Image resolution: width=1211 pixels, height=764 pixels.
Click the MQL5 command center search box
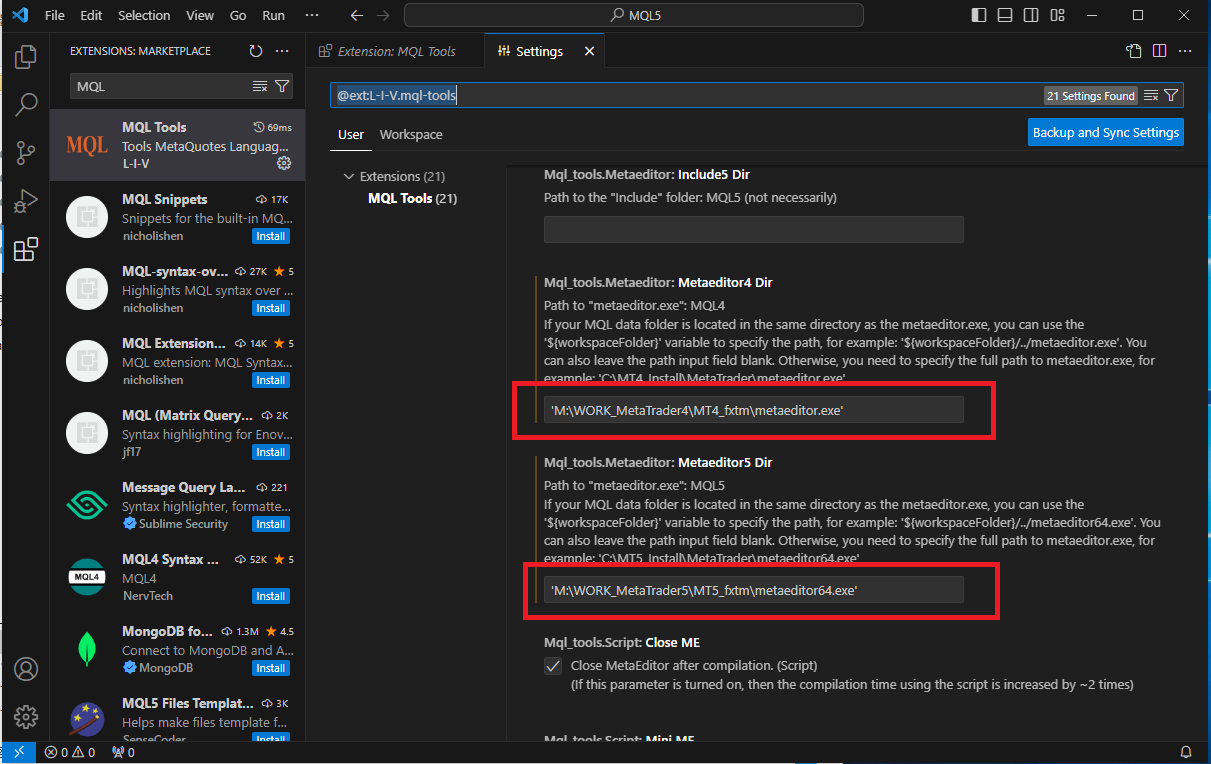(x=634, y=15)
